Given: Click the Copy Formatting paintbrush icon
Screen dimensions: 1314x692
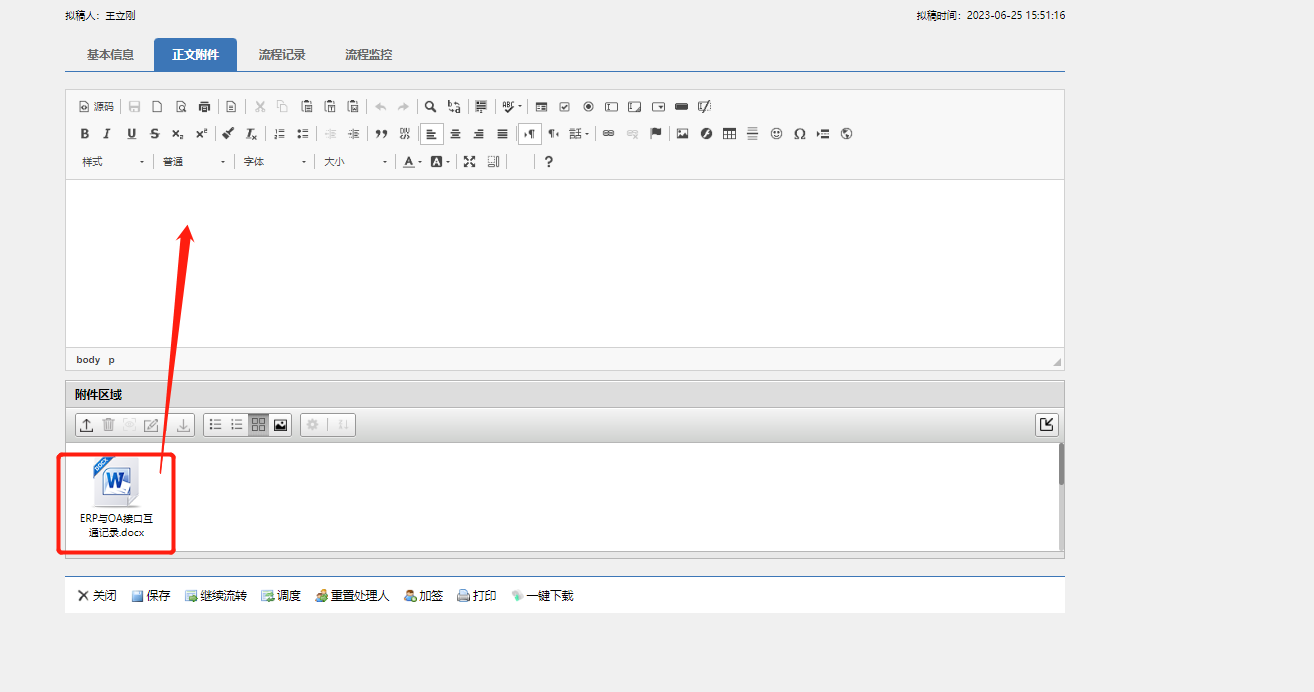Looking at the screenshot, I should [228, 133].
